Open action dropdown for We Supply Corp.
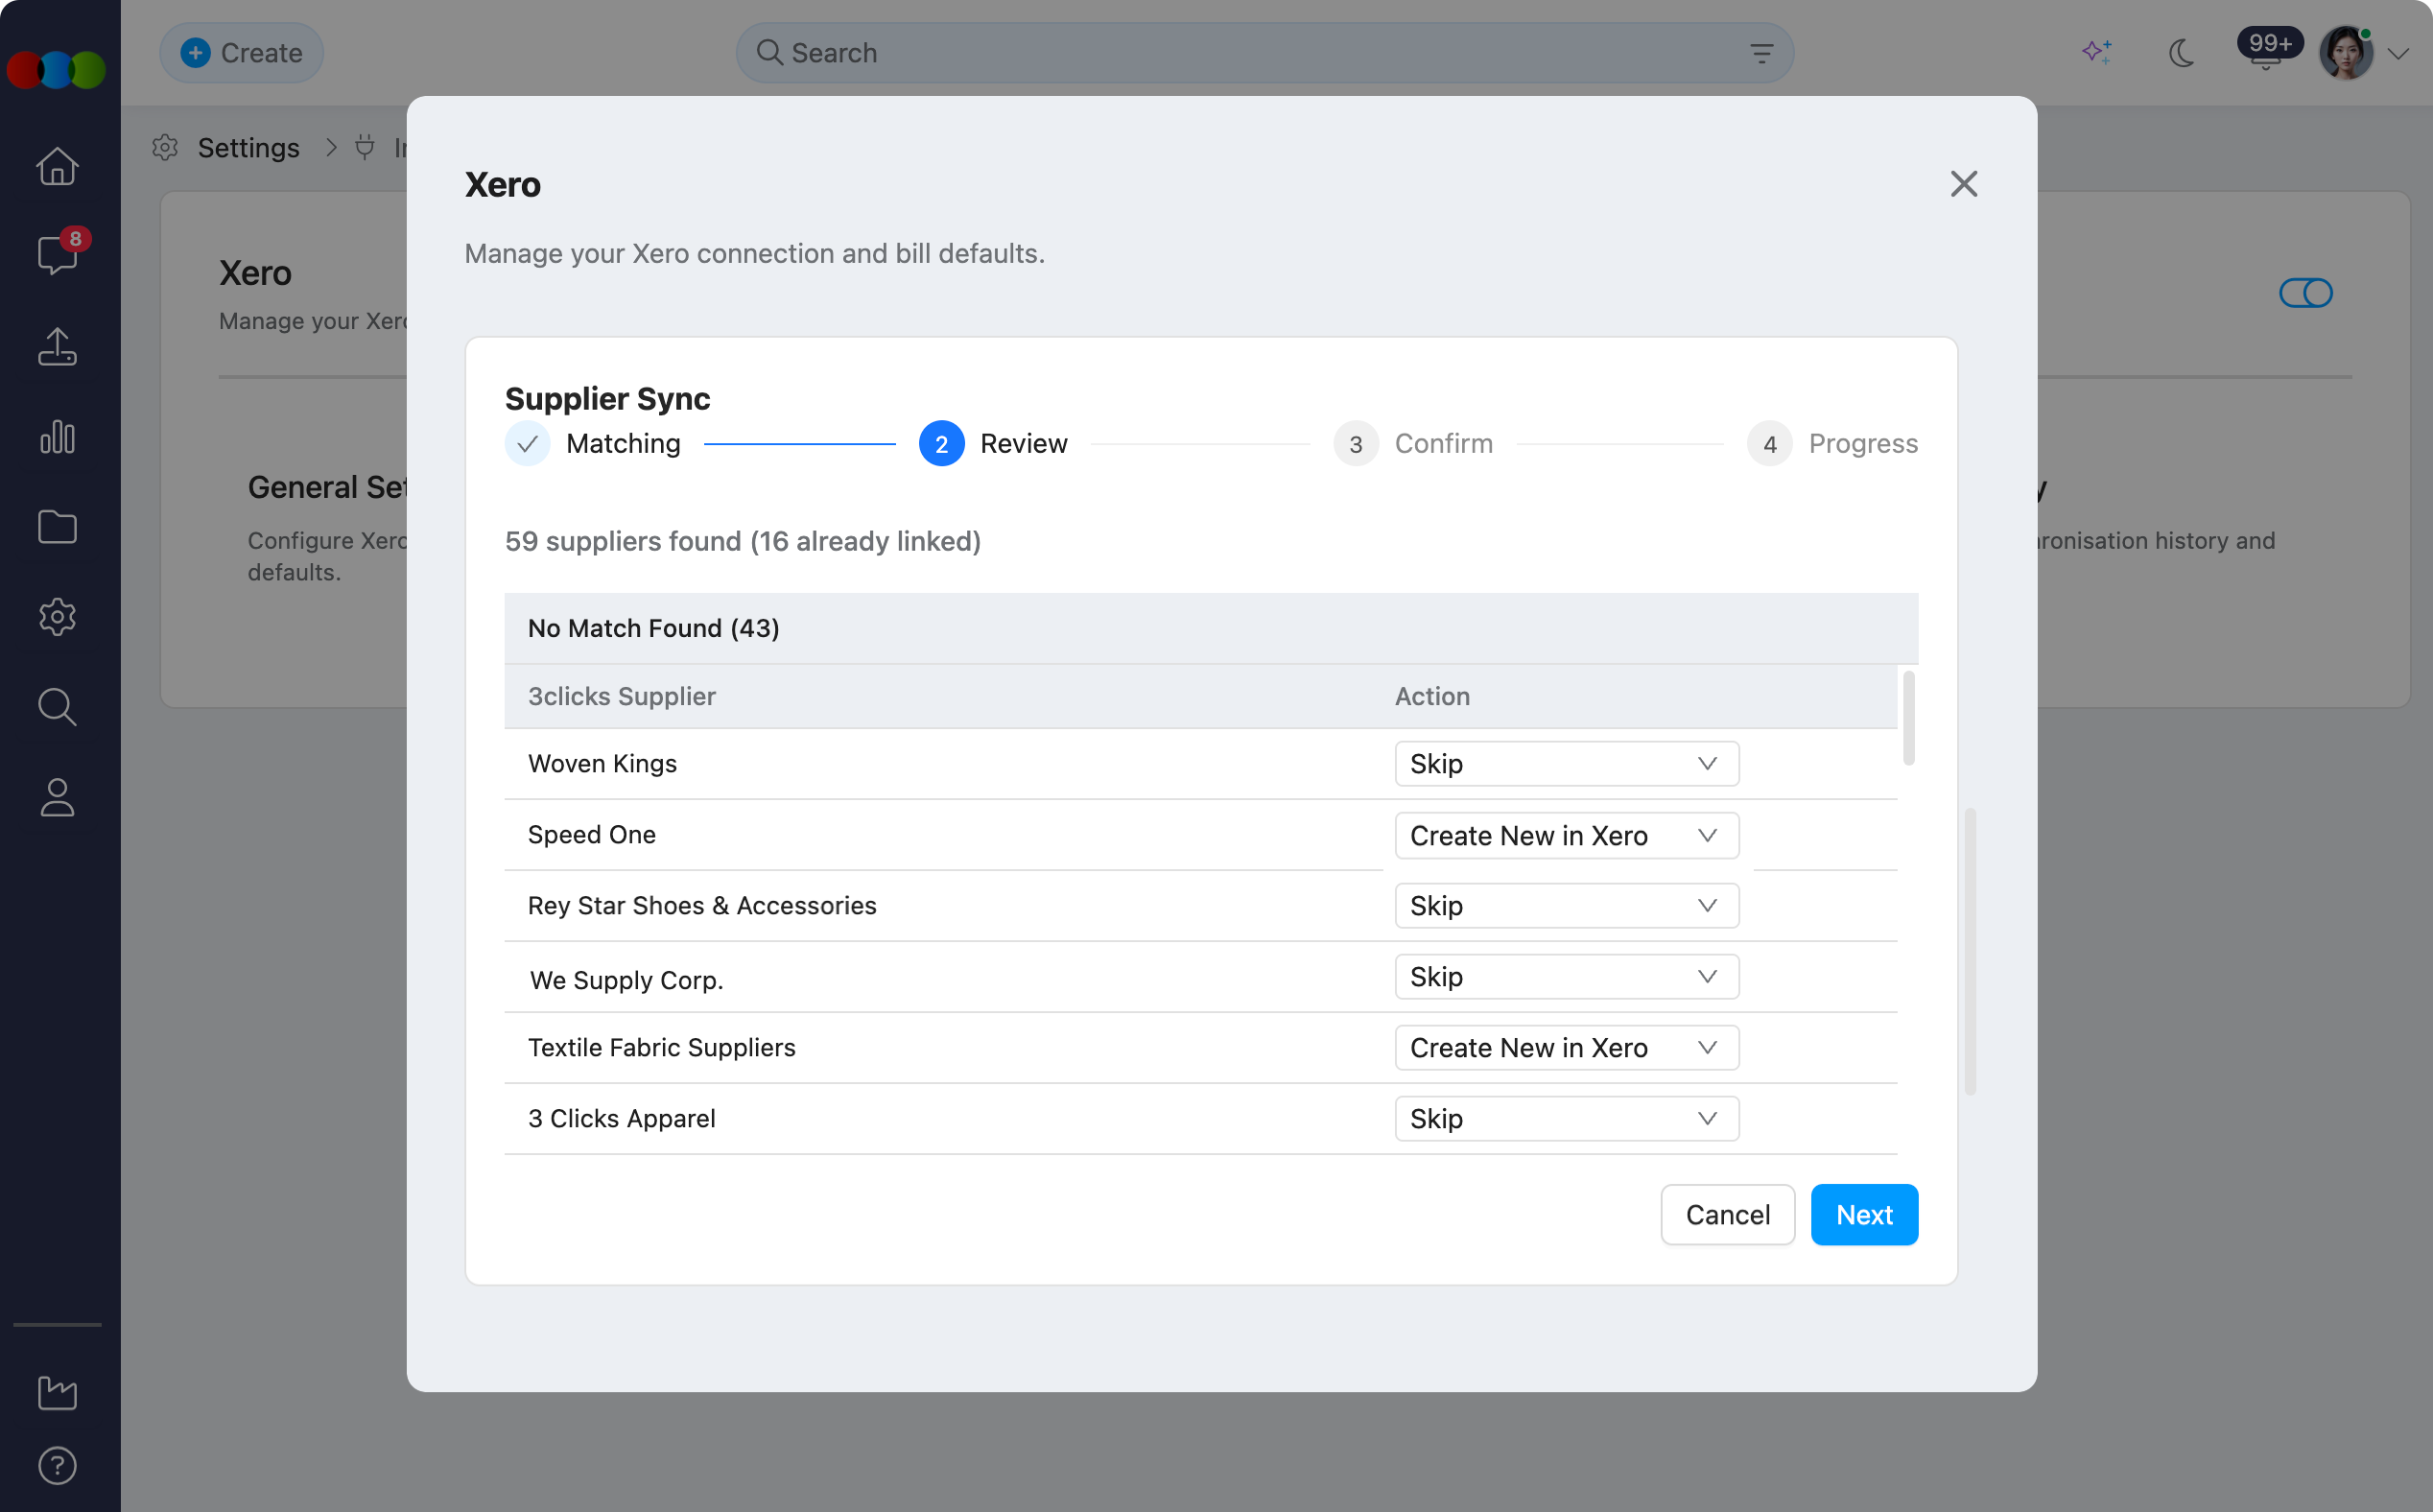2433x1512 pixels. tap(1566, 977)
